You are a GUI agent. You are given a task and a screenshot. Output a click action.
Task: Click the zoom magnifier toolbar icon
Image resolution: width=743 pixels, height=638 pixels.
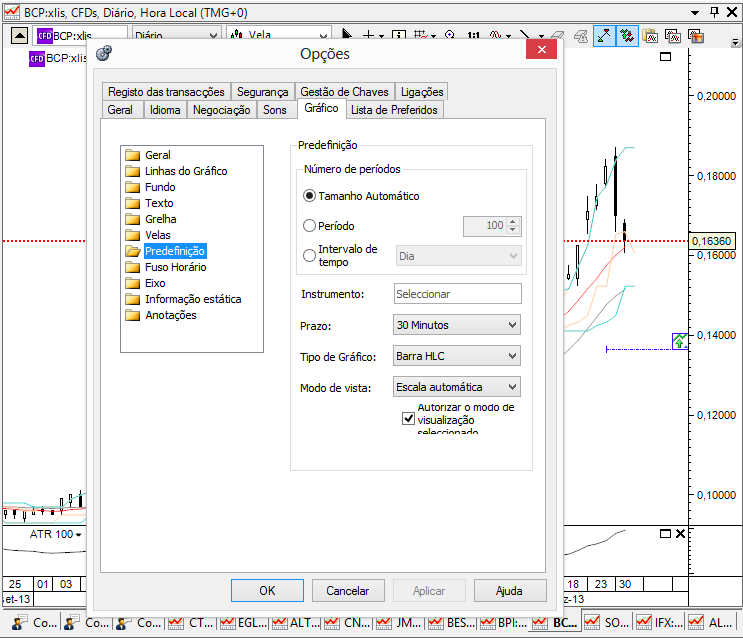[450, 35]
